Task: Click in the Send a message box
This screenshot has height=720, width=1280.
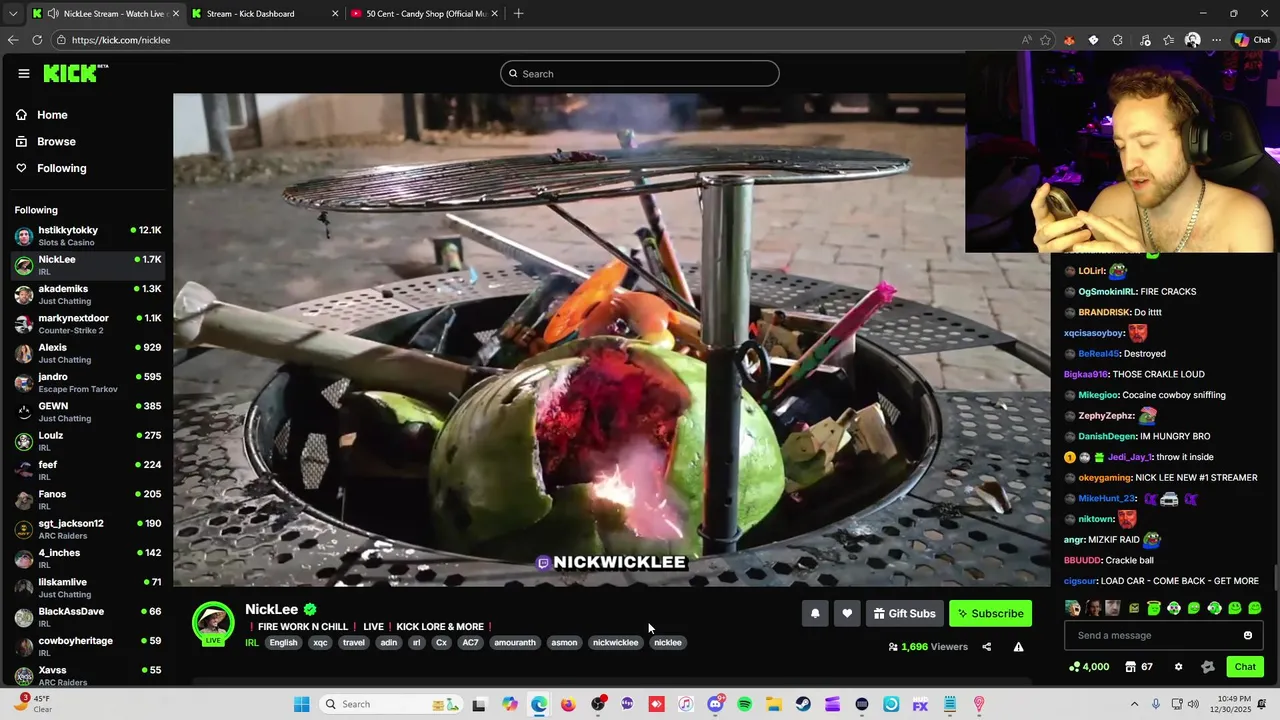Action: pyautogui.click(x=1152, y=636)
